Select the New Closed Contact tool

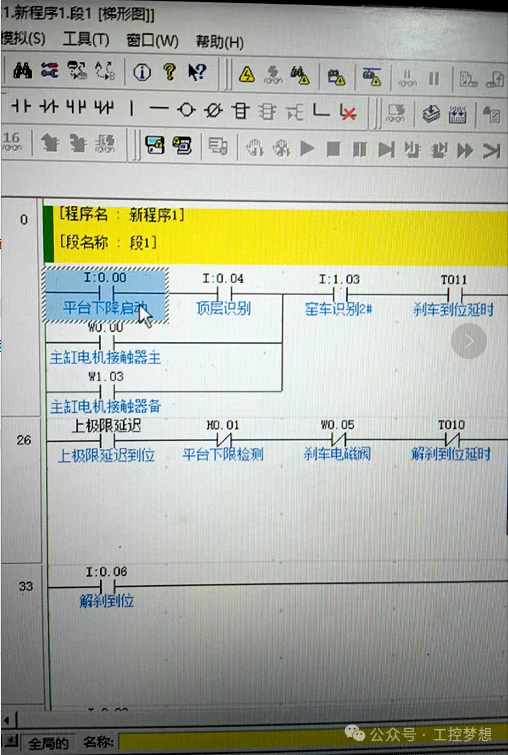tap(49, 106)
